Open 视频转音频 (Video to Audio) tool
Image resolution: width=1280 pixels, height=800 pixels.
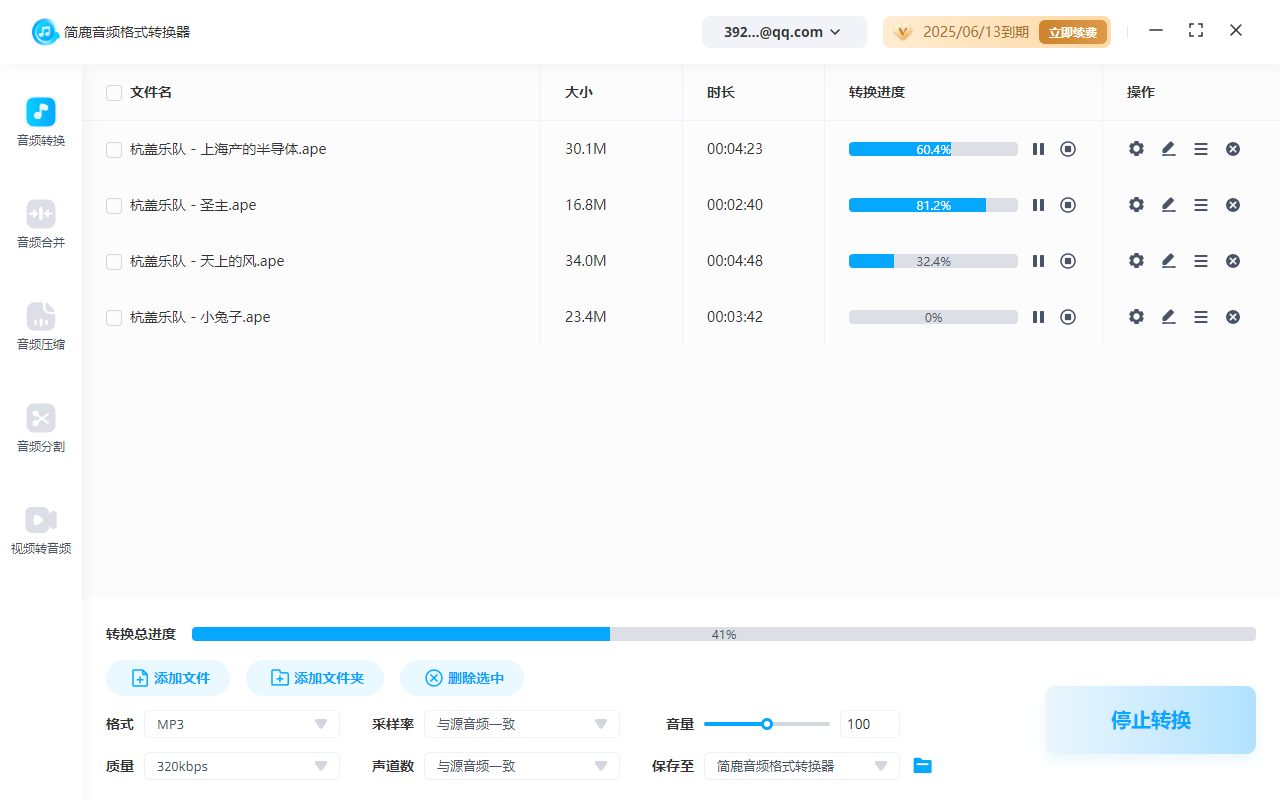click(x=40, y=530)
